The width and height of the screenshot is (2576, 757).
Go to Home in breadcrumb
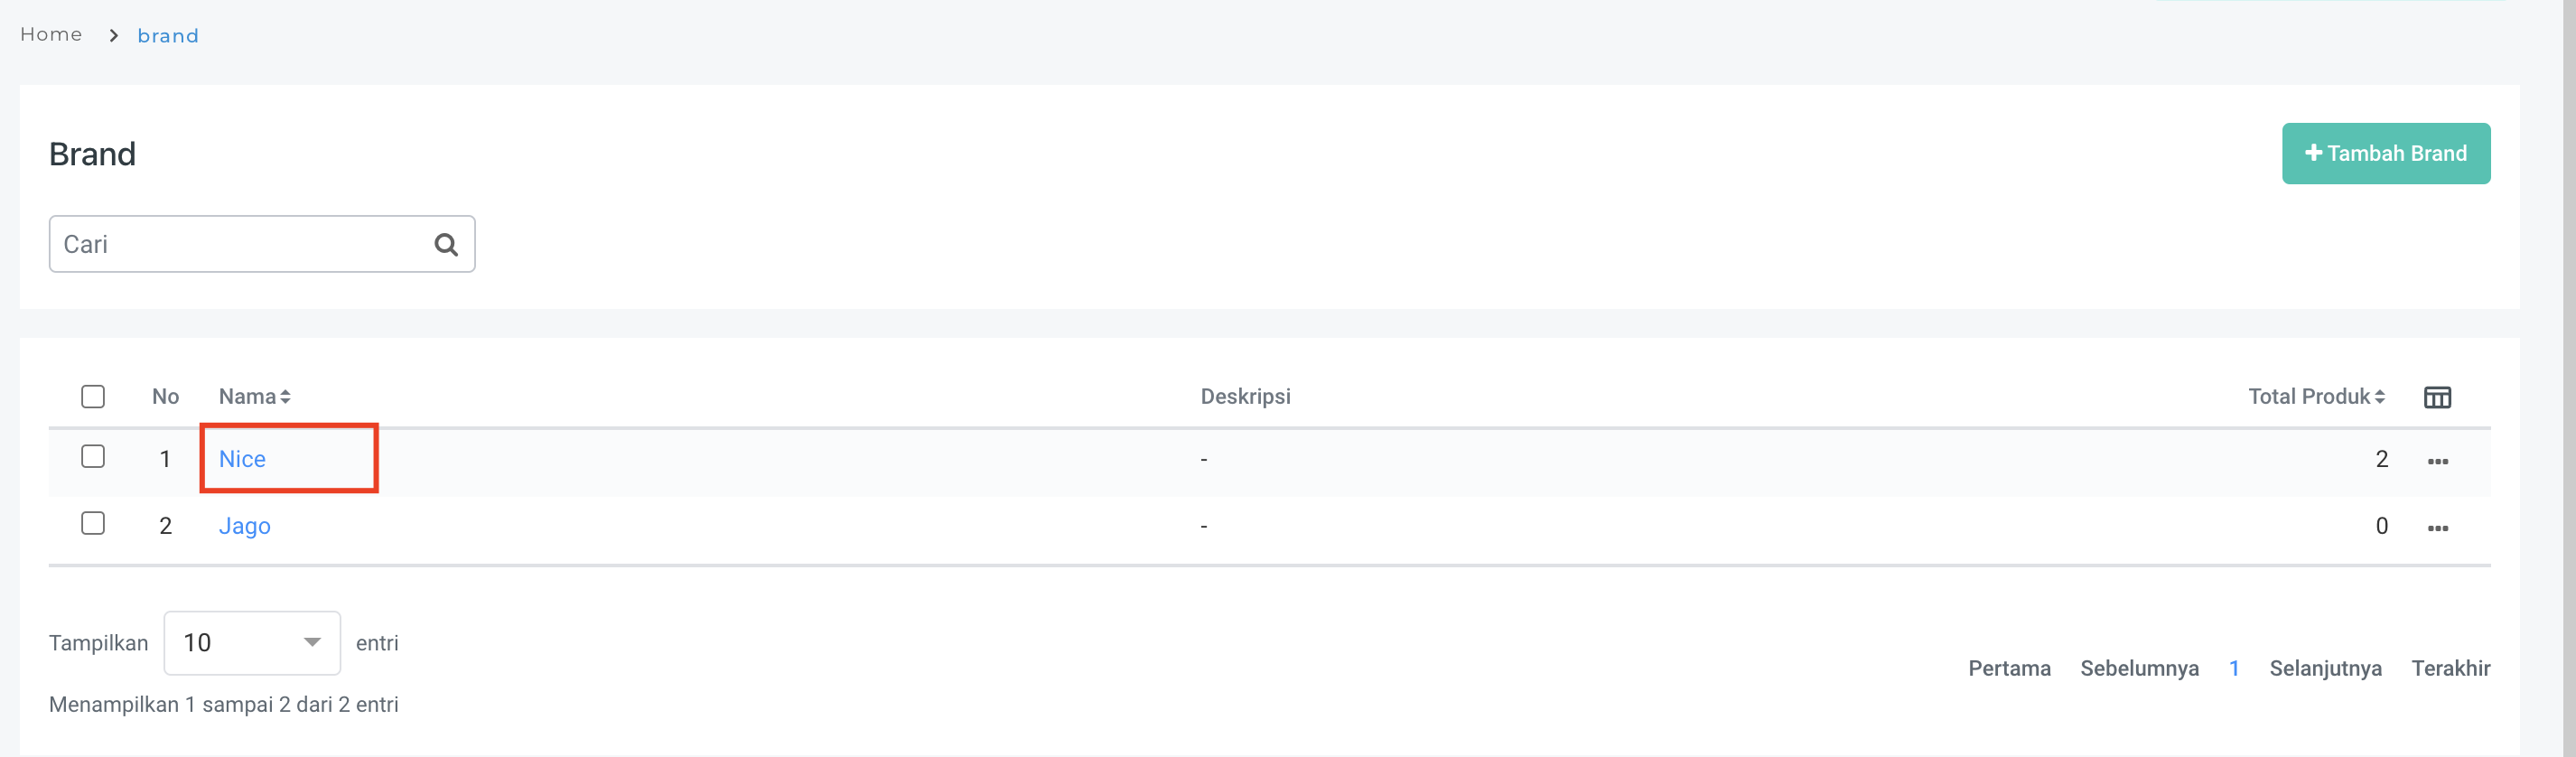pyautogui.click(x=51, y=35)
